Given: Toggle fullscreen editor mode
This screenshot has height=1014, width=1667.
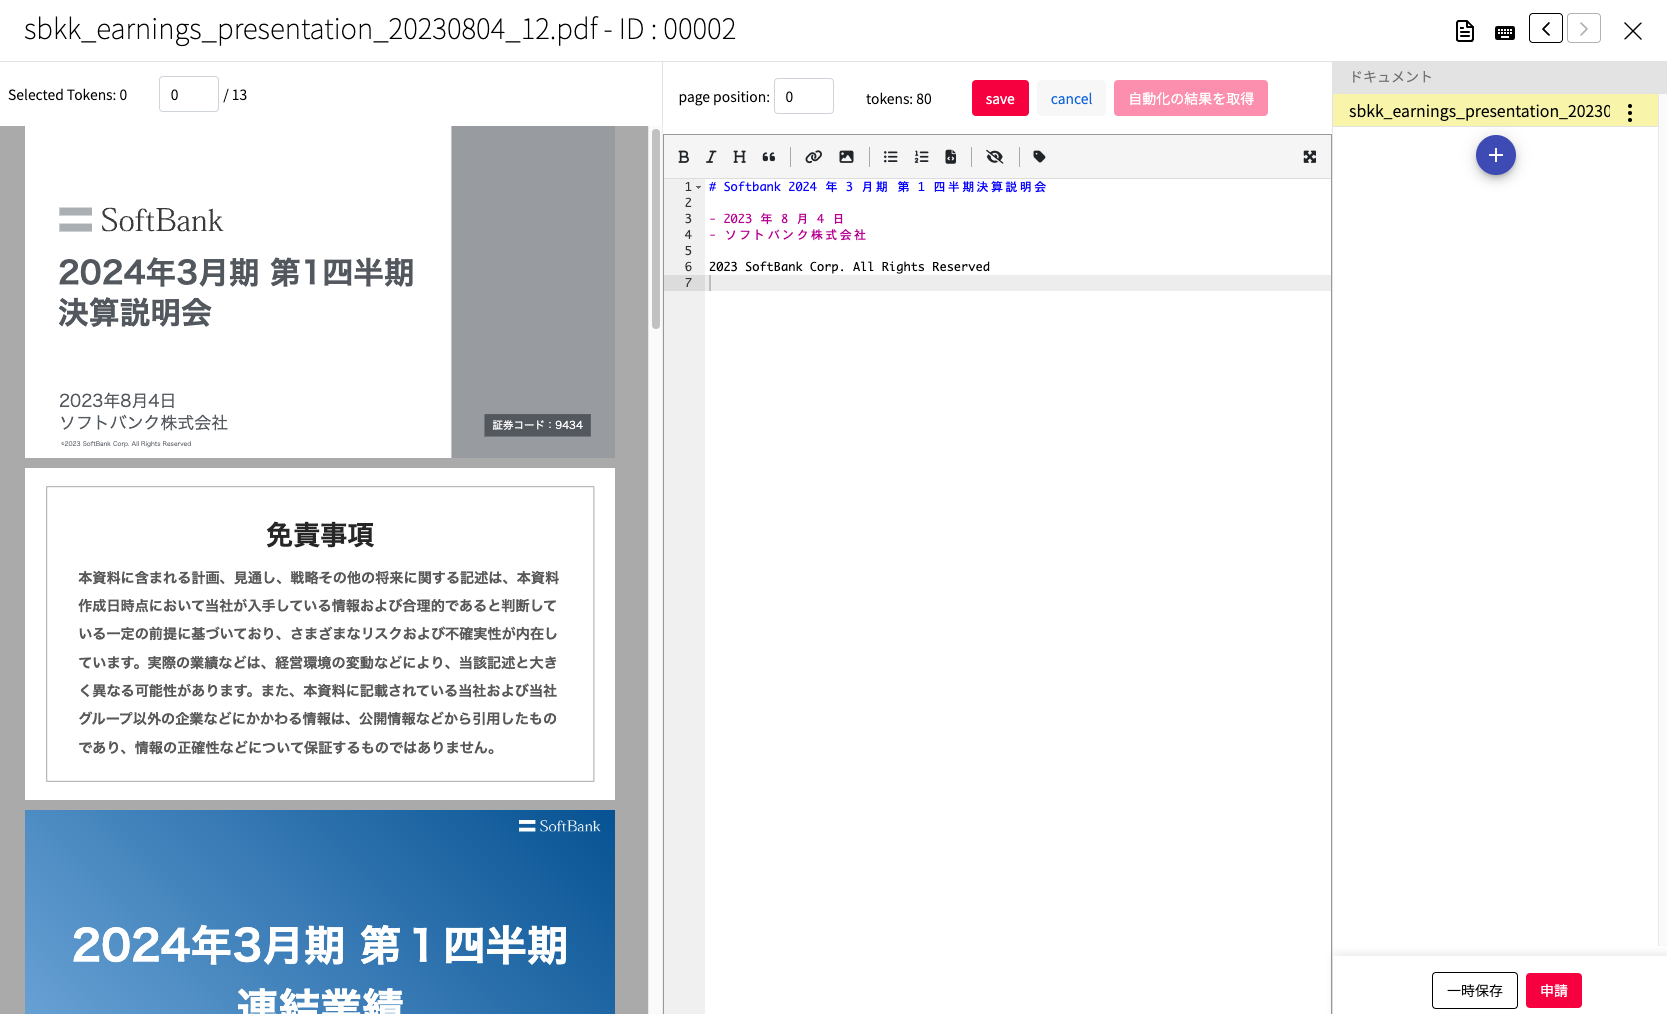Looking at the screenshot, I should tap(1310, 157).
